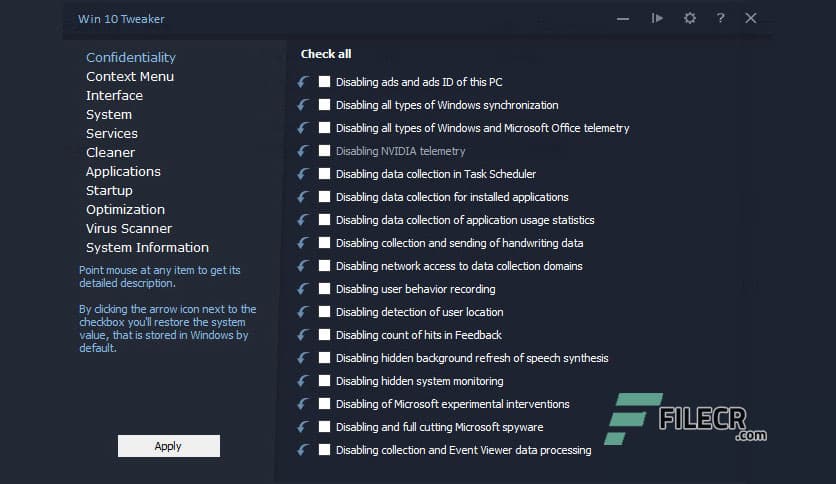The height and width of the screenshot is (484, 836).
Task: Open System Information section
Action: click(x=147, y=247)
